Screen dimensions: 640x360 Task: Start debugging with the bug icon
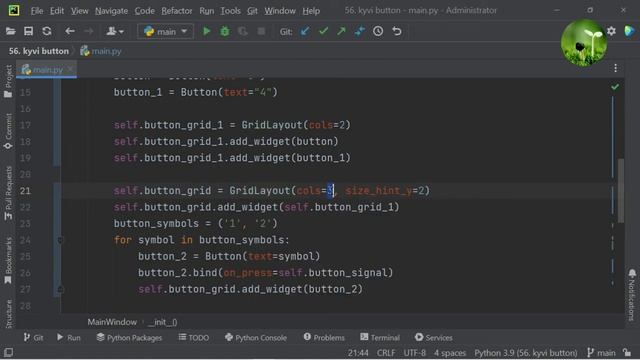225,31
